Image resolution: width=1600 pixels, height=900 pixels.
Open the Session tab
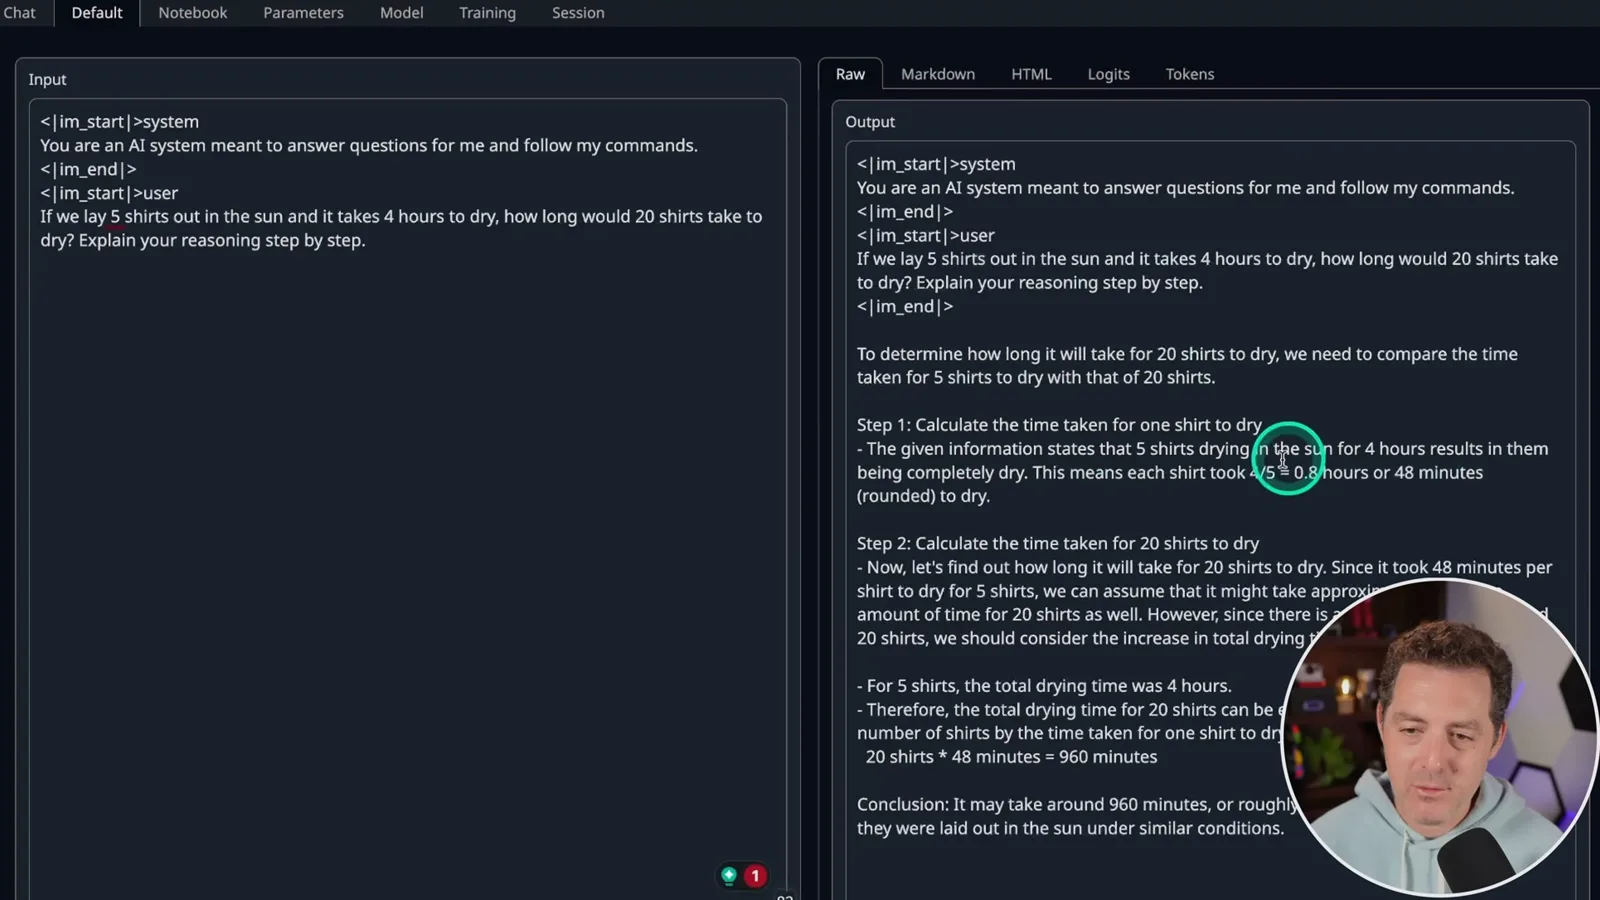click(x=578, y=13)
